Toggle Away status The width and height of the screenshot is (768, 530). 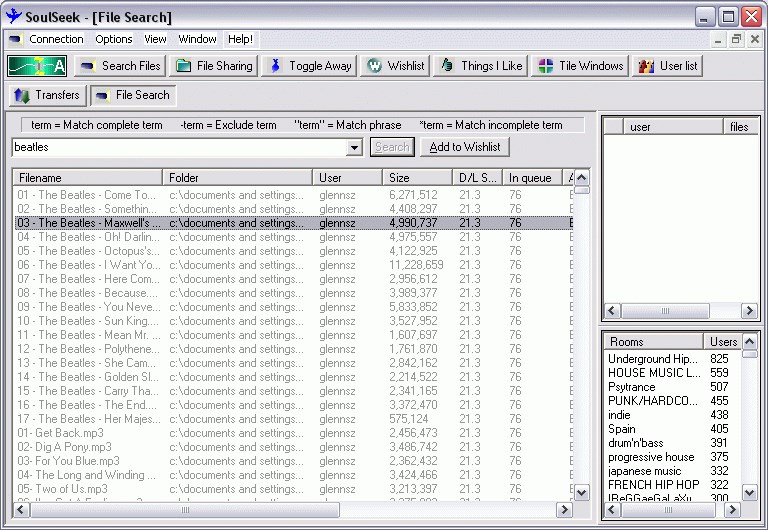click(309, 66)
